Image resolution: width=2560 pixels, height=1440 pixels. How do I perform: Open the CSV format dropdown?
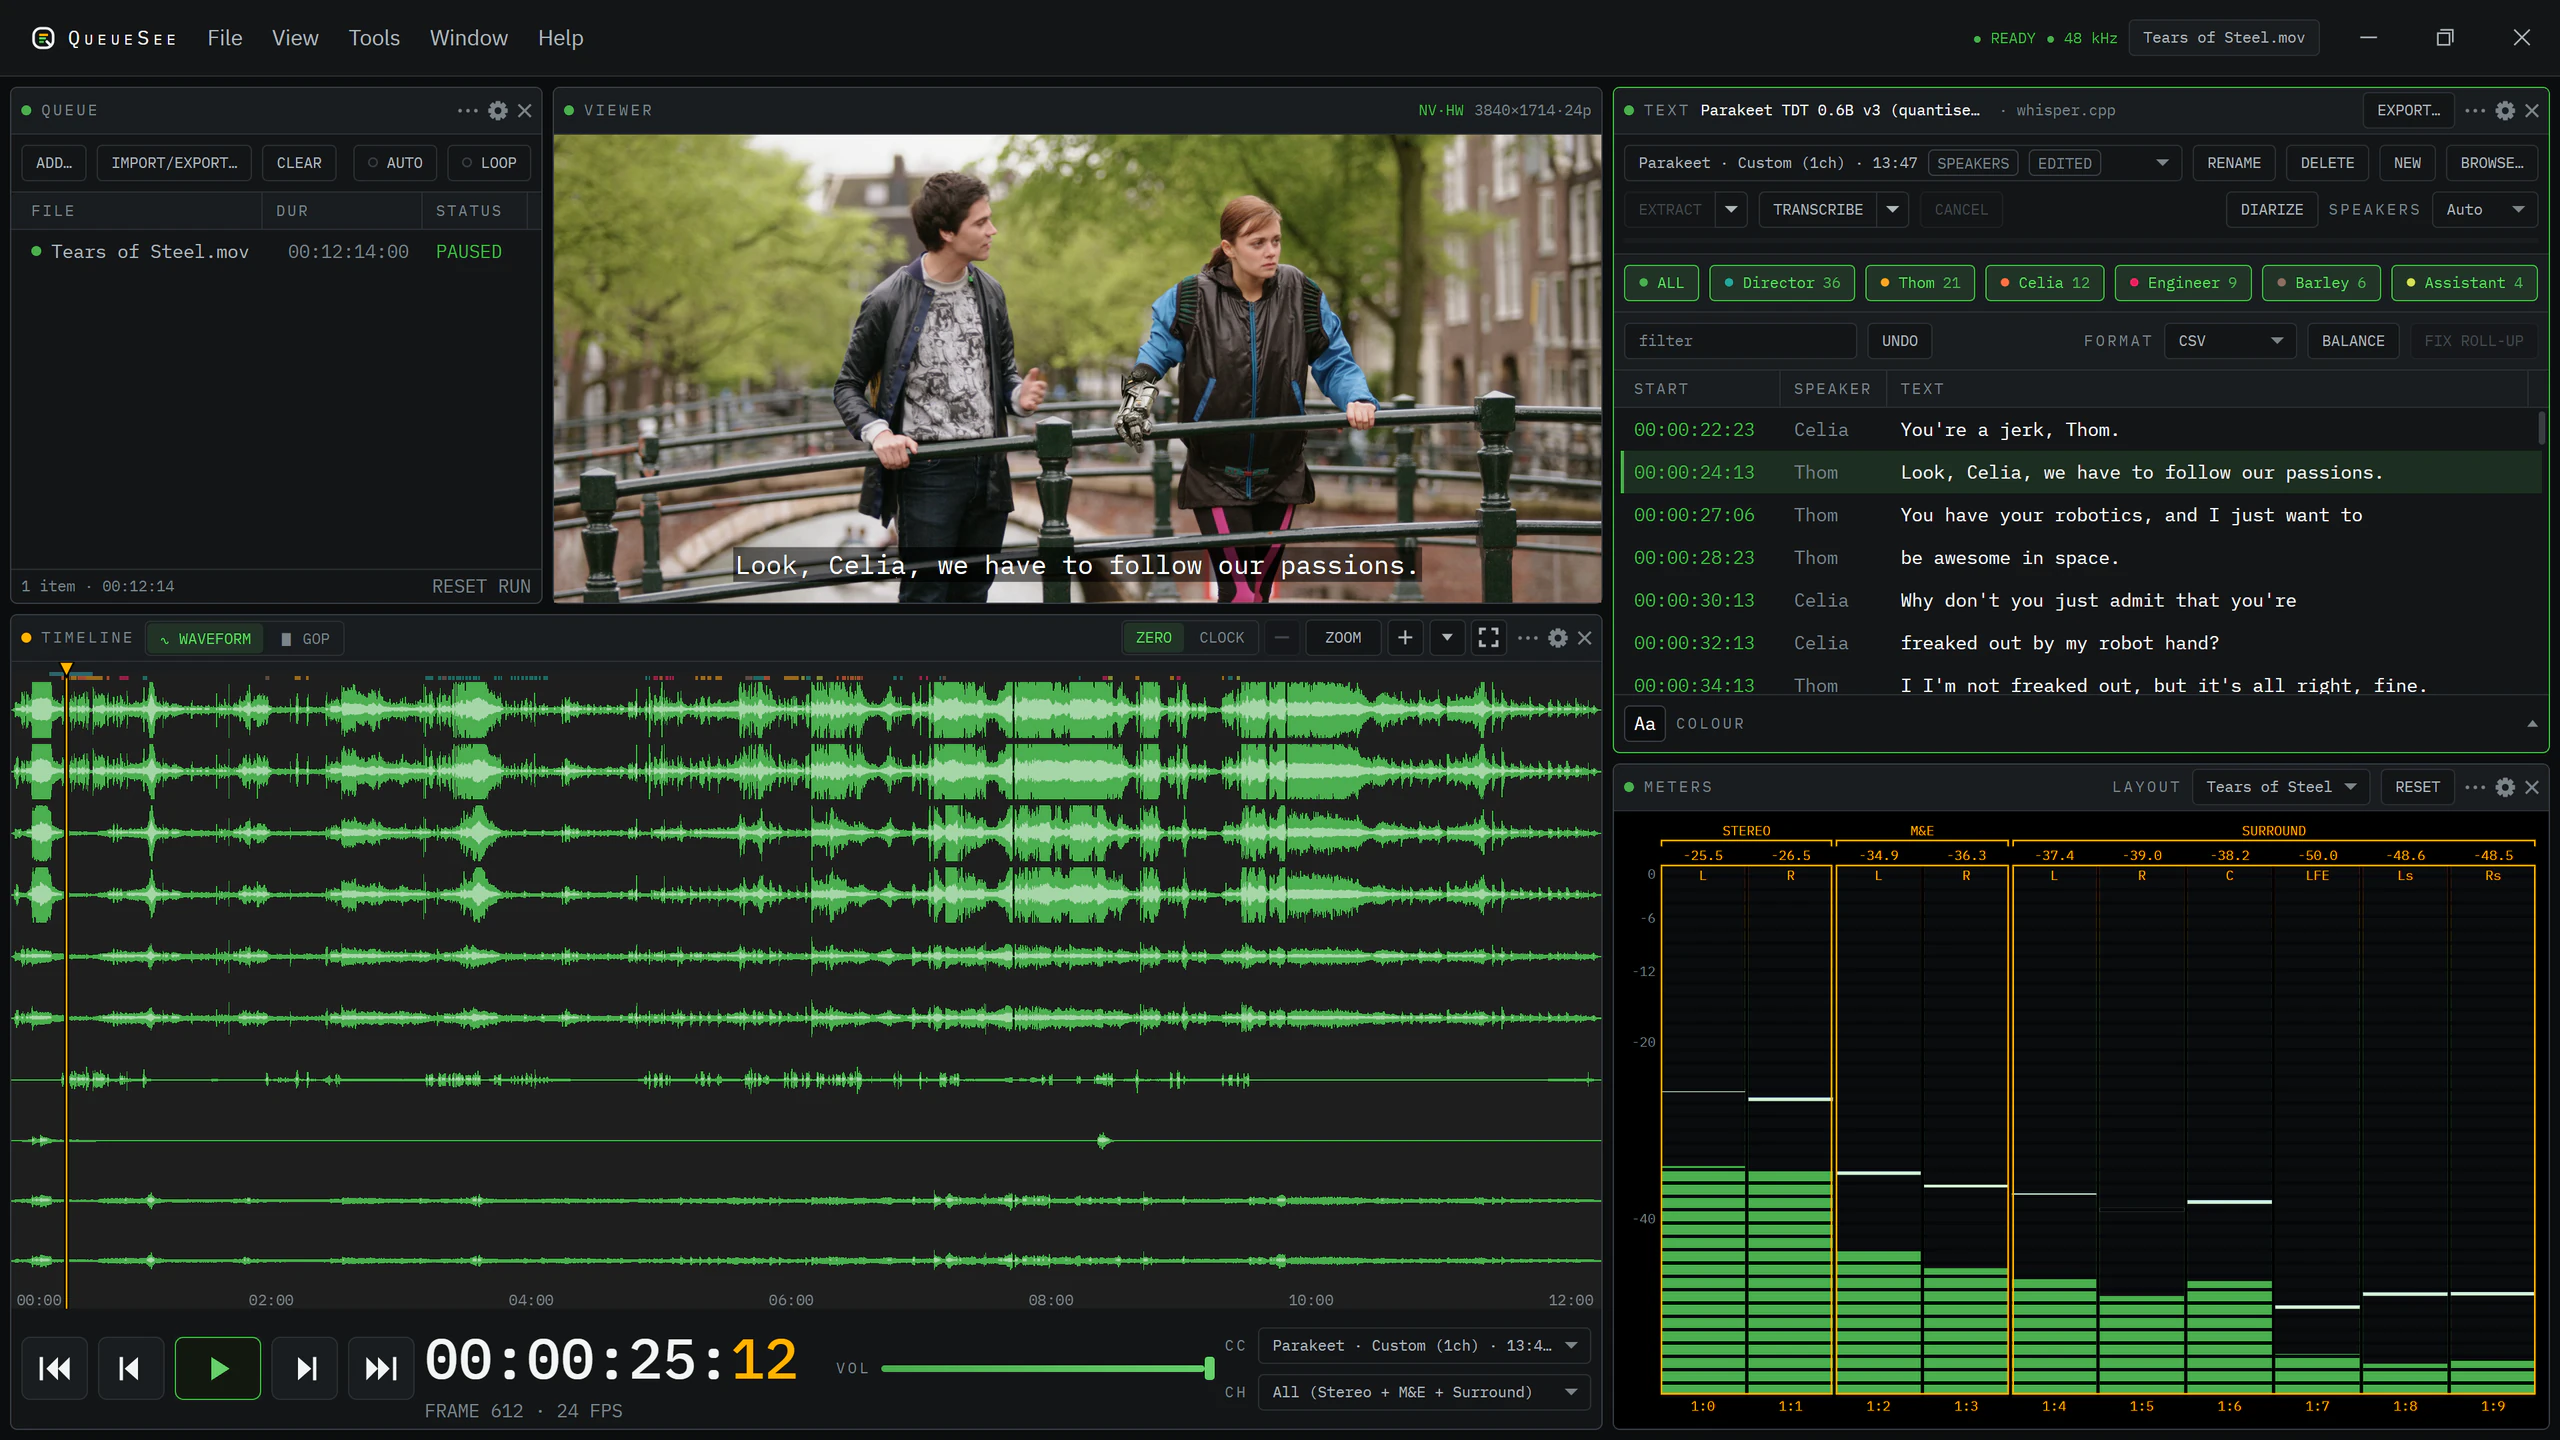2231,341
